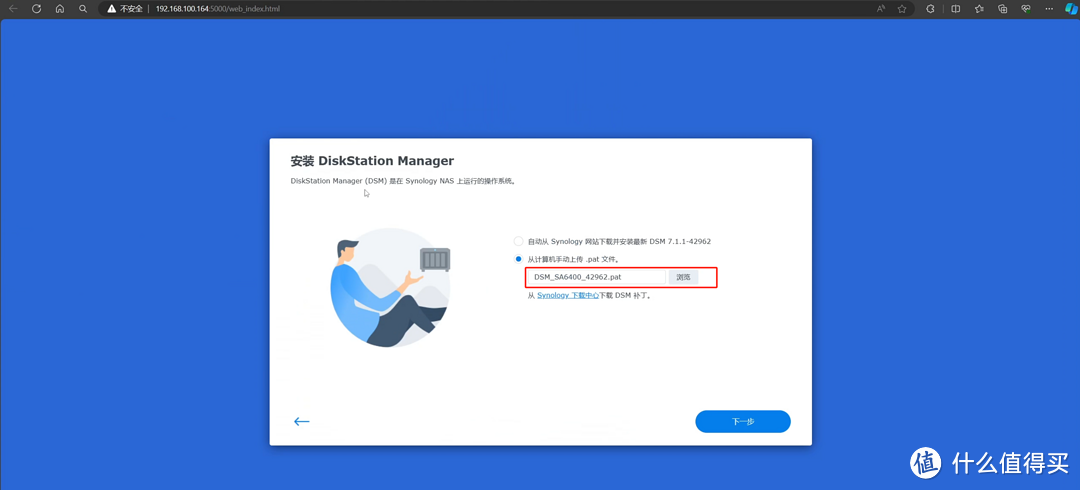Go back with the blue left arrow
Screen dimensions: 1080x490
click(x=302, y=421)
